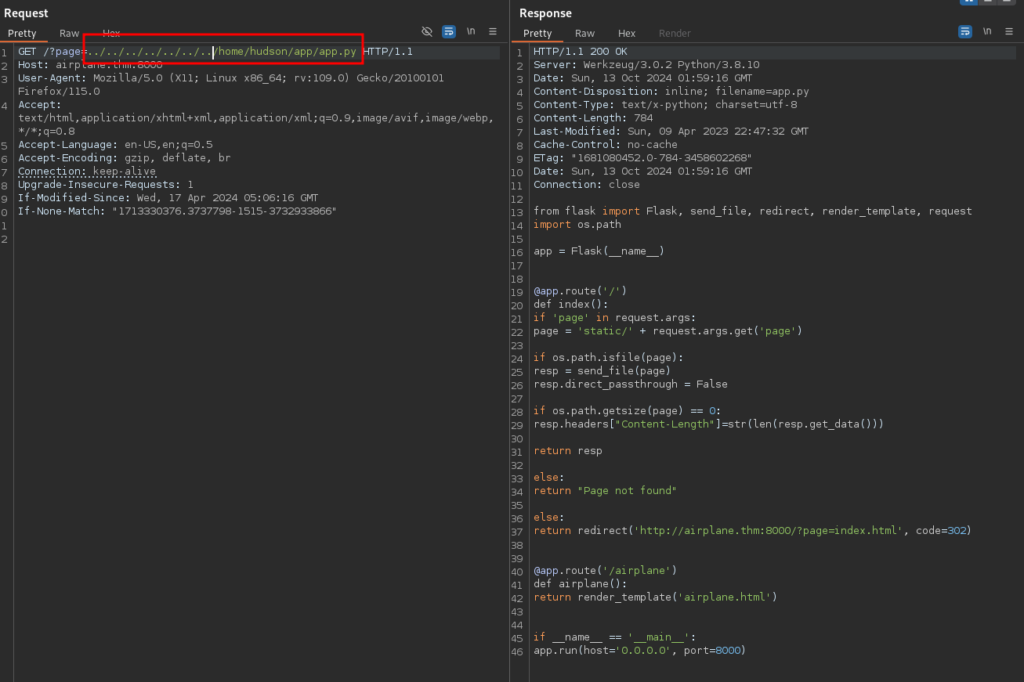This screenshot has height=682, width=1024.
Task: Click the return redirect airplane.thm:8000 line
Action: pyautogui.click(x=752, y=530)
